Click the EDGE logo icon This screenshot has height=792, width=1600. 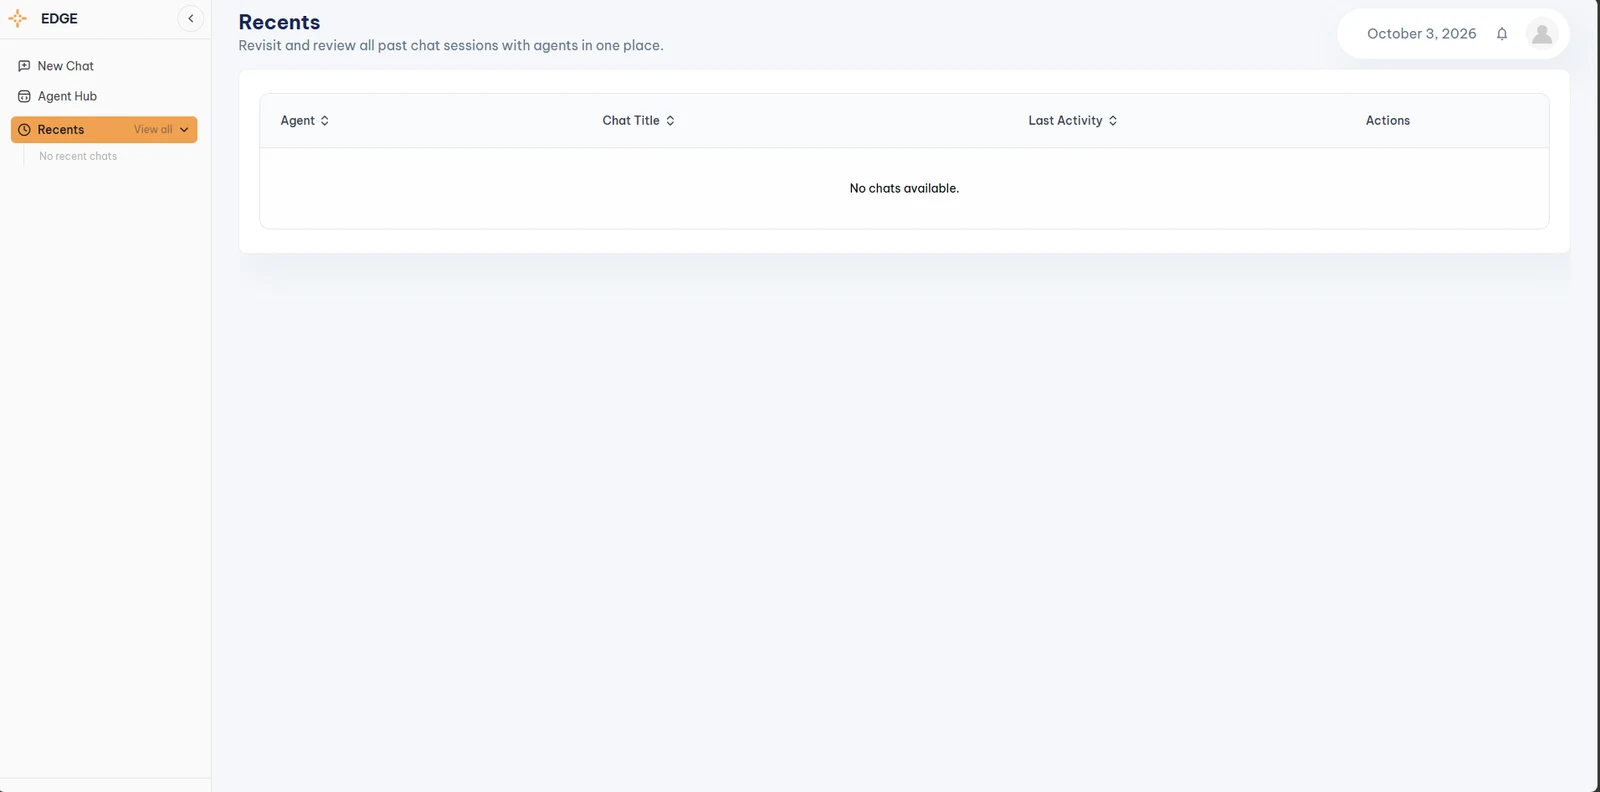coord(17,19)
